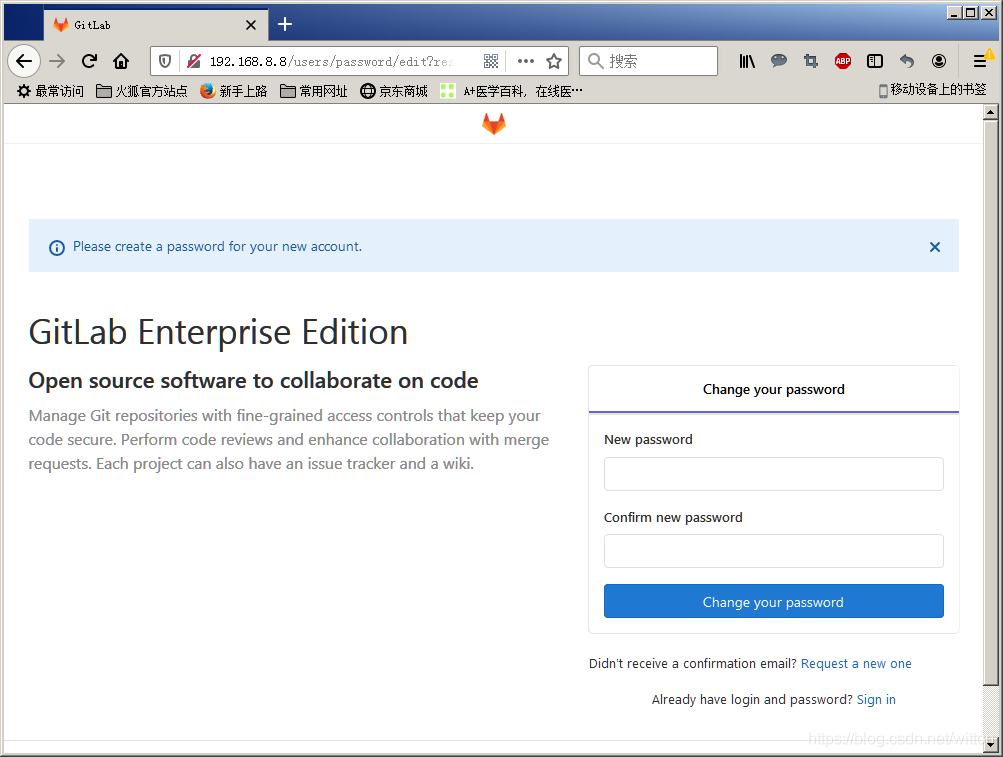Expand the 常用网址 bookmarks folder
This screenshot has height=757, width=1003.
coord(313,91)
